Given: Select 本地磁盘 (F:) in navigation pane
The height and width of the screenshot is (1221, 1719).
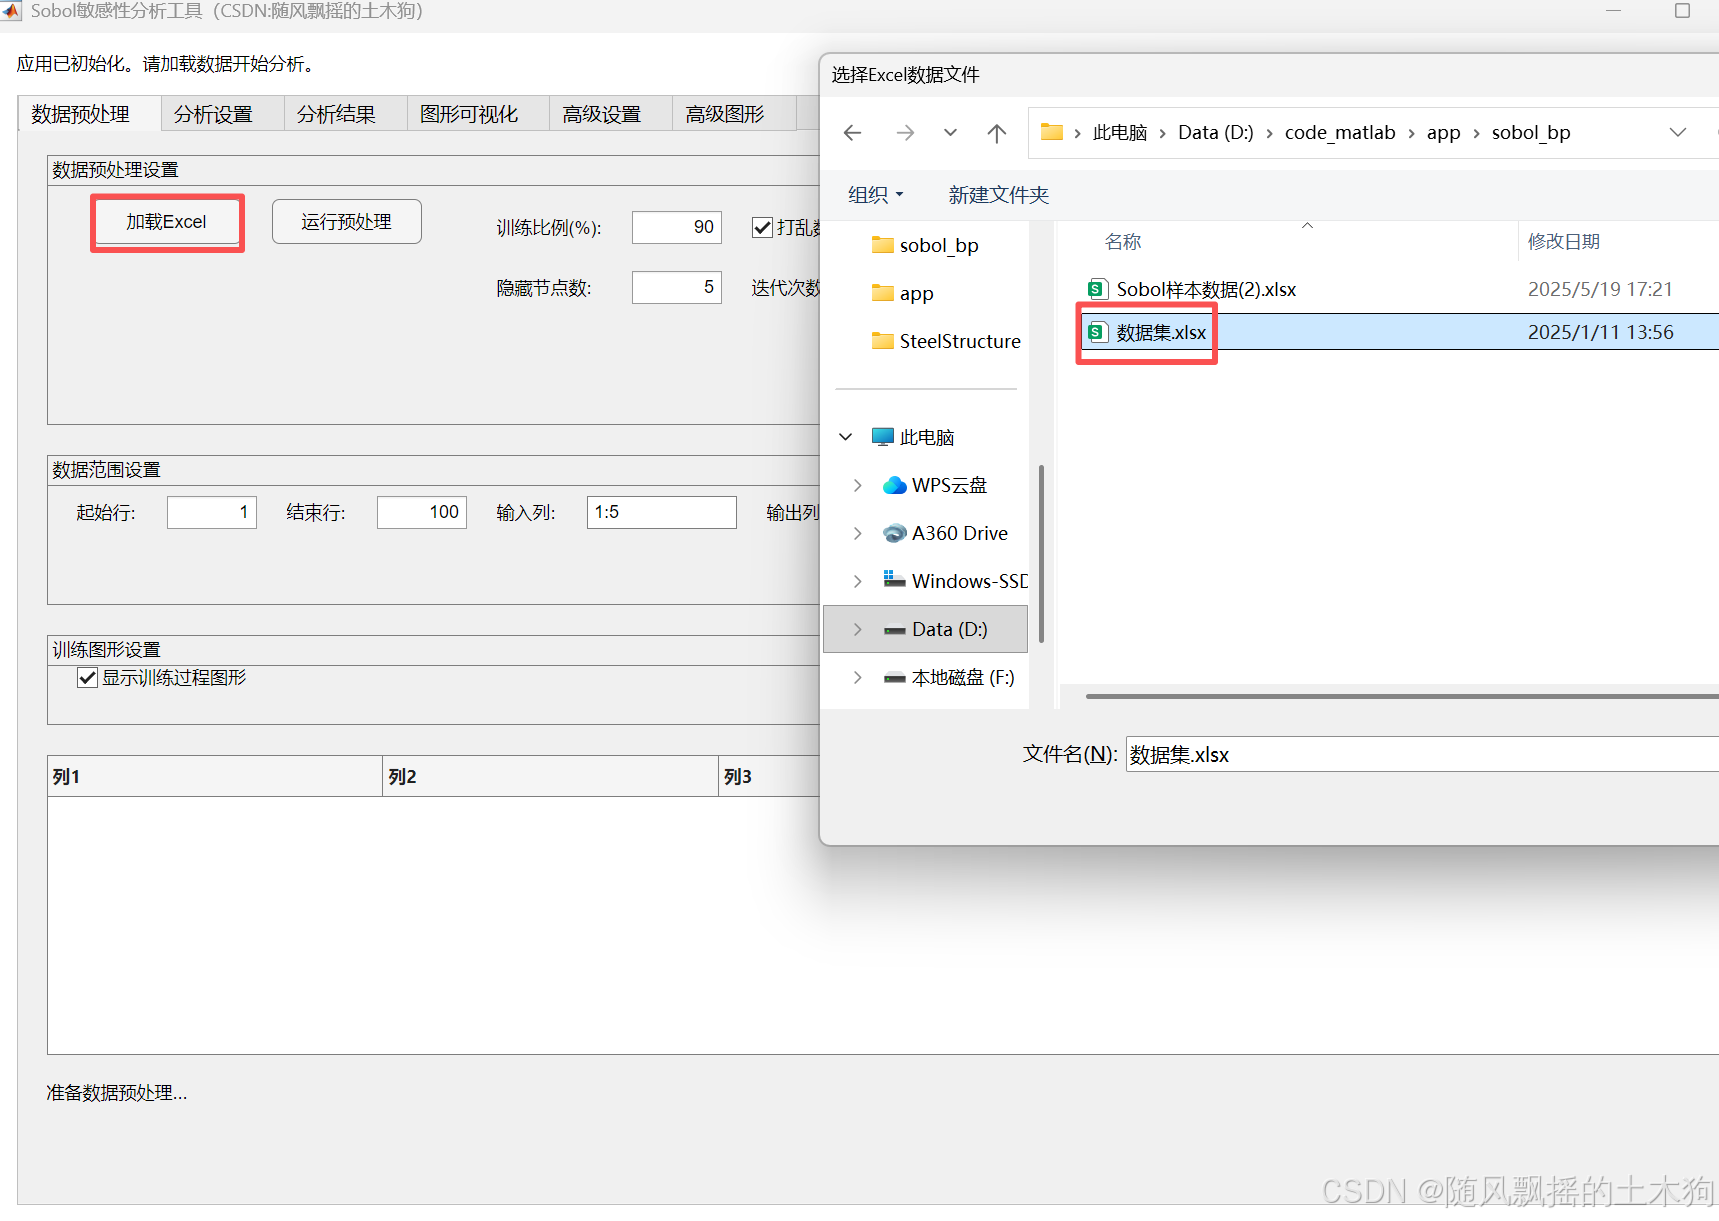Looking at the screenshot, I should pos(949,677).
